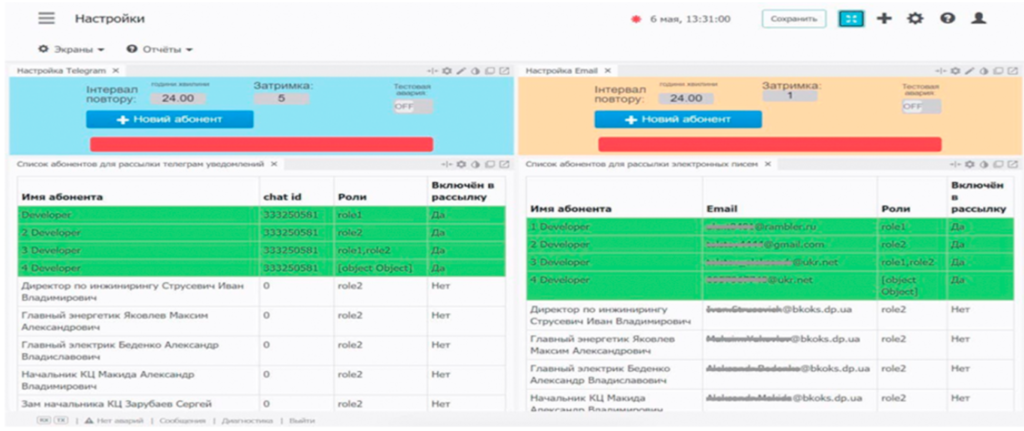Click the fullscreen layout toggle icon
Viewport: 1024px width, 431px height.
[851, 18]
